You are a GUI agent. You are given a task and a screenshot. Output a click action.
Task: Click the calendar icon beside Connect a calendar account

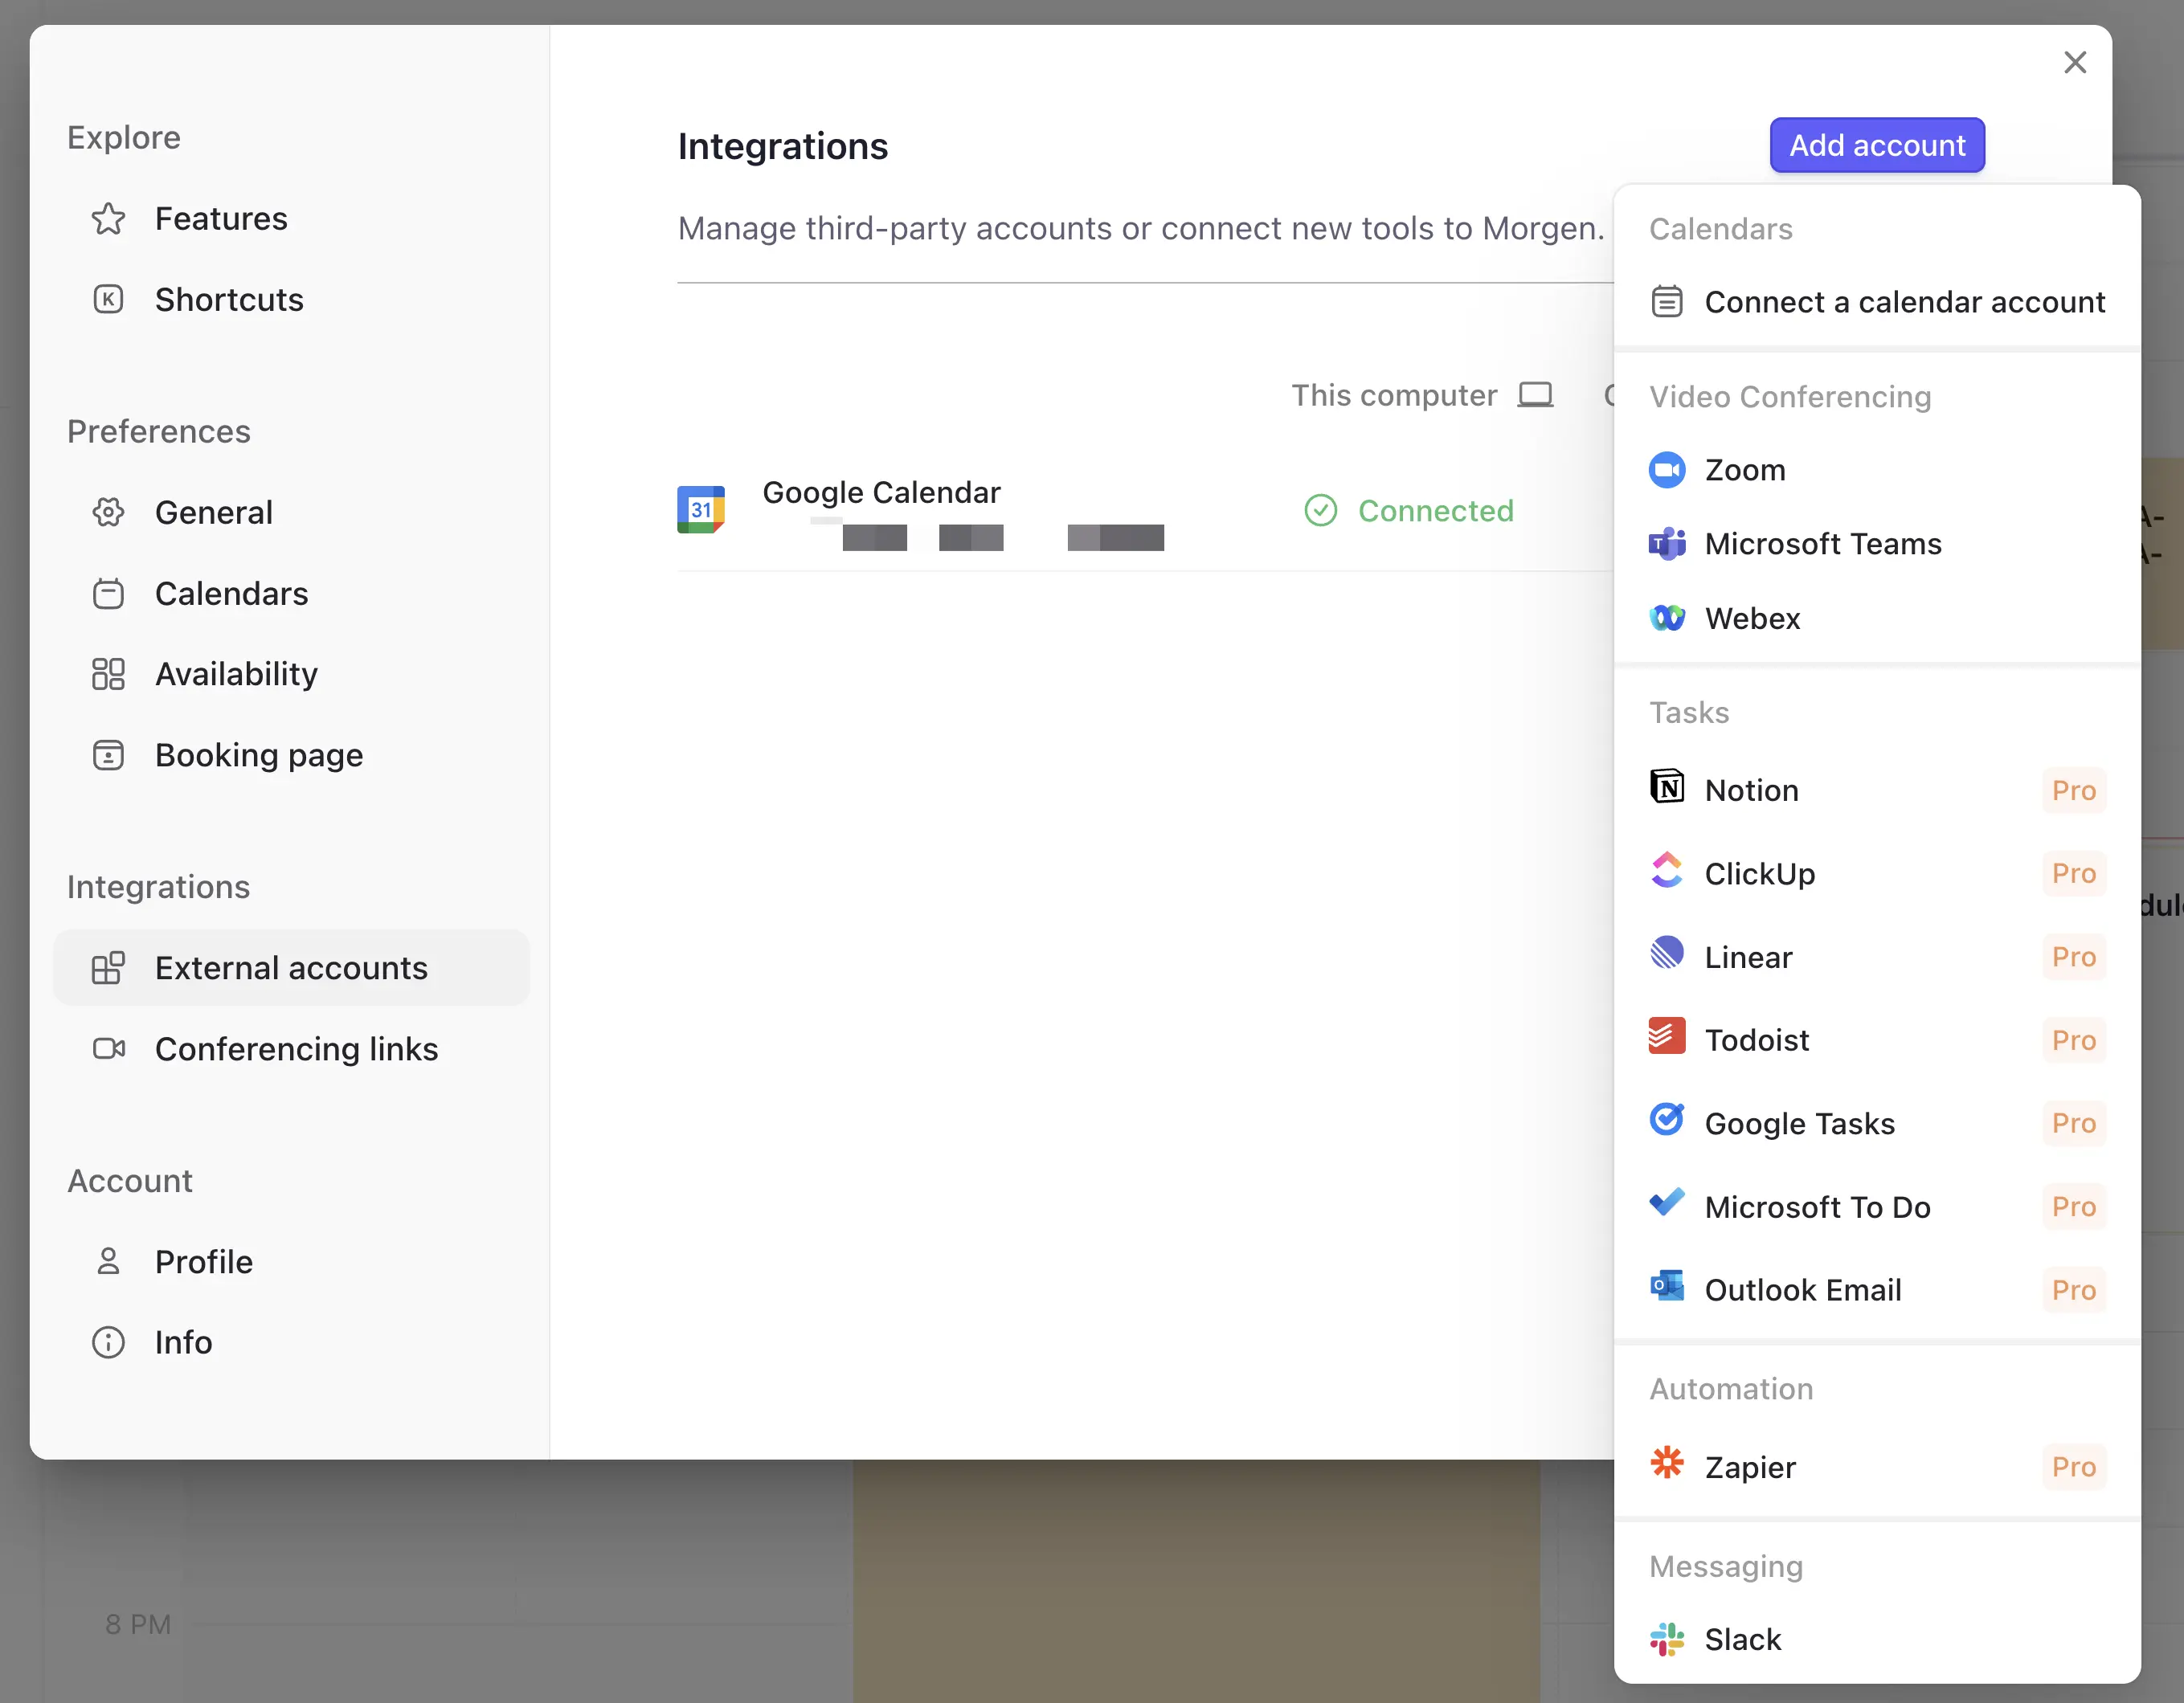tap(1667, 302)
